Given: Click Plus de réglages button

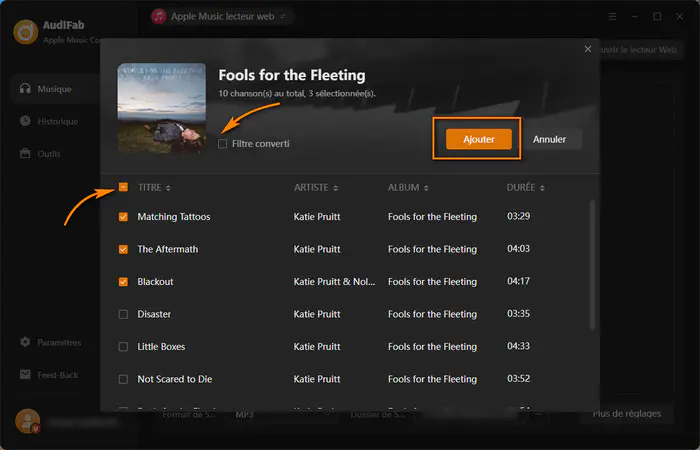Looking at the screenshot, I should 626,414.
